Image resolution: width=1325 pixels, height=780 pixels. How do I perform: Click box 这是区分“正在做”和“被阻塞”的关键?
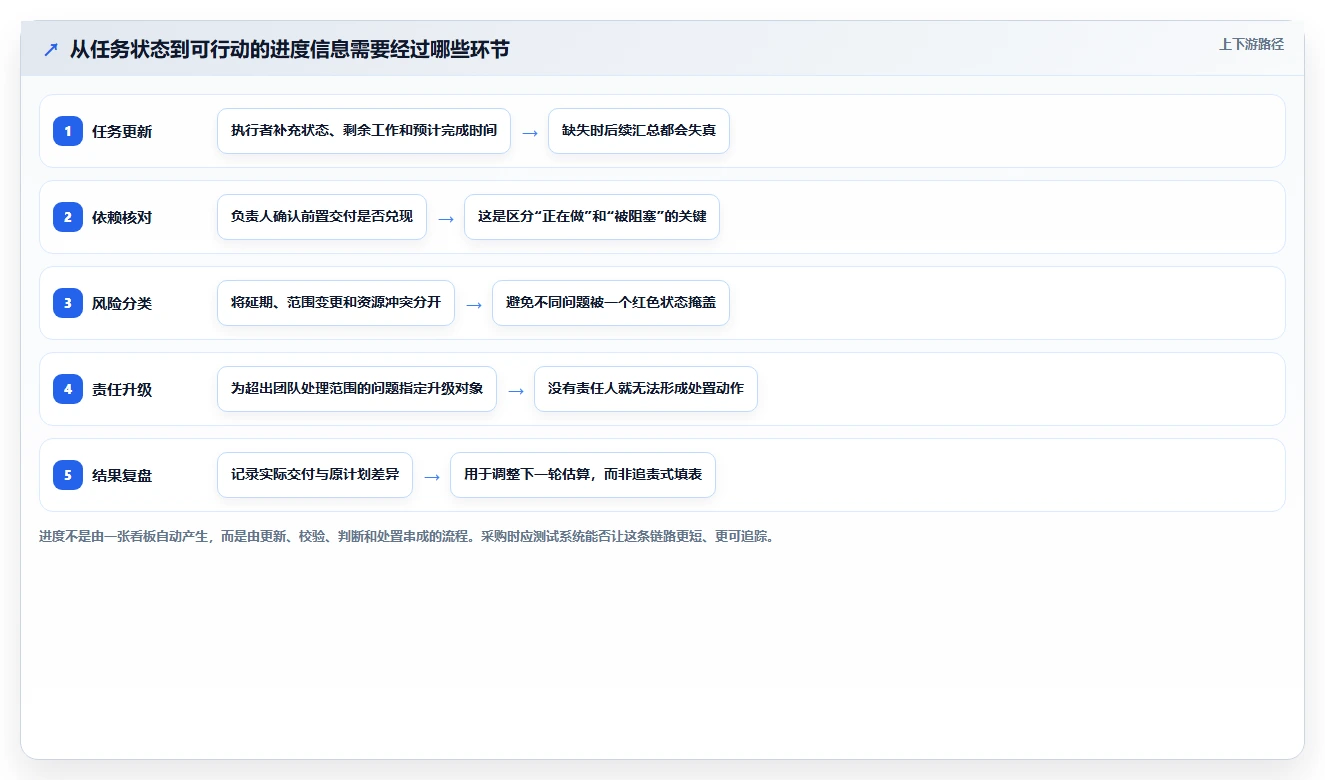[592, 217]
